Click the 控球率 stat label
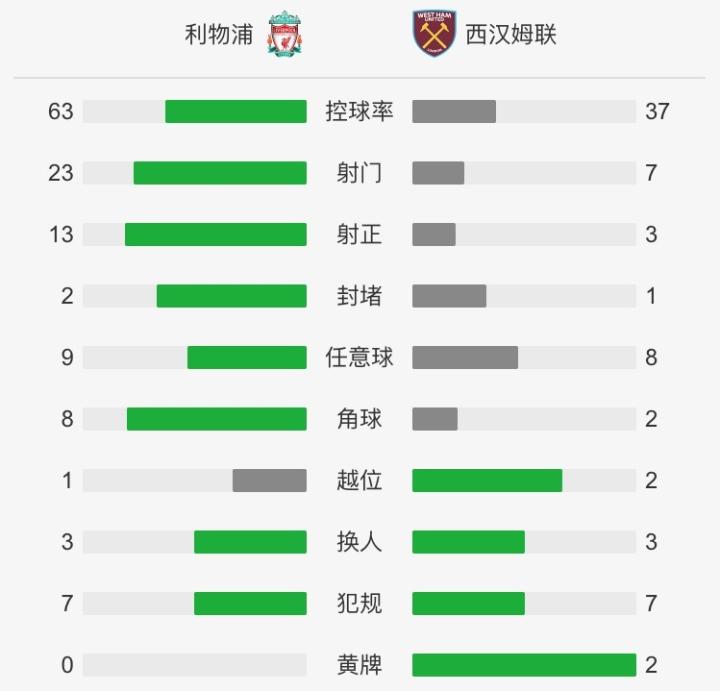This screenshot has width=720, height=691. pos(359,111)
